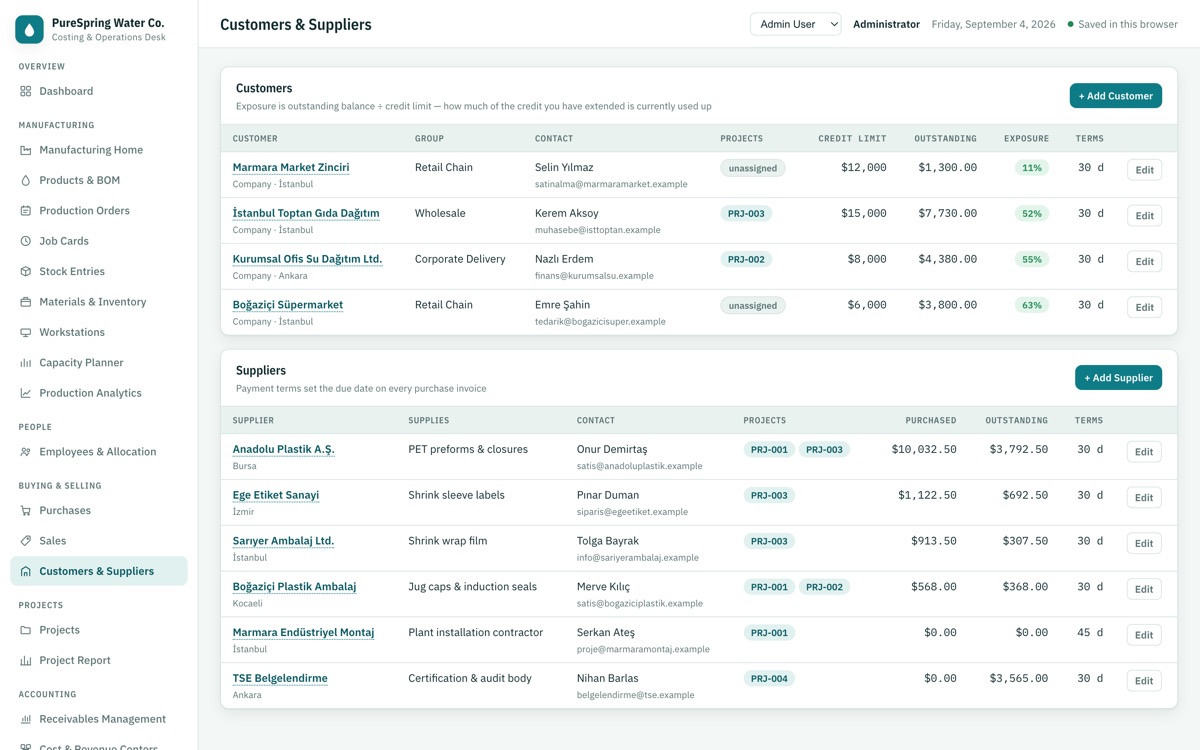
Task: Open the TSE Belgelendirme link
Action: pos(280,678)
